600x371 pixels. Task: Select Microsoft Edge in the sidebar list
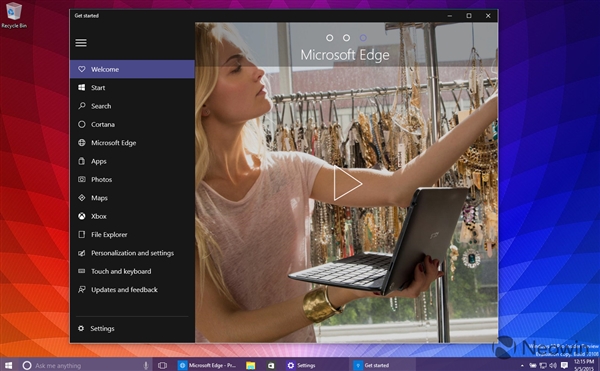pyautogui.click(x=132, y=143)
